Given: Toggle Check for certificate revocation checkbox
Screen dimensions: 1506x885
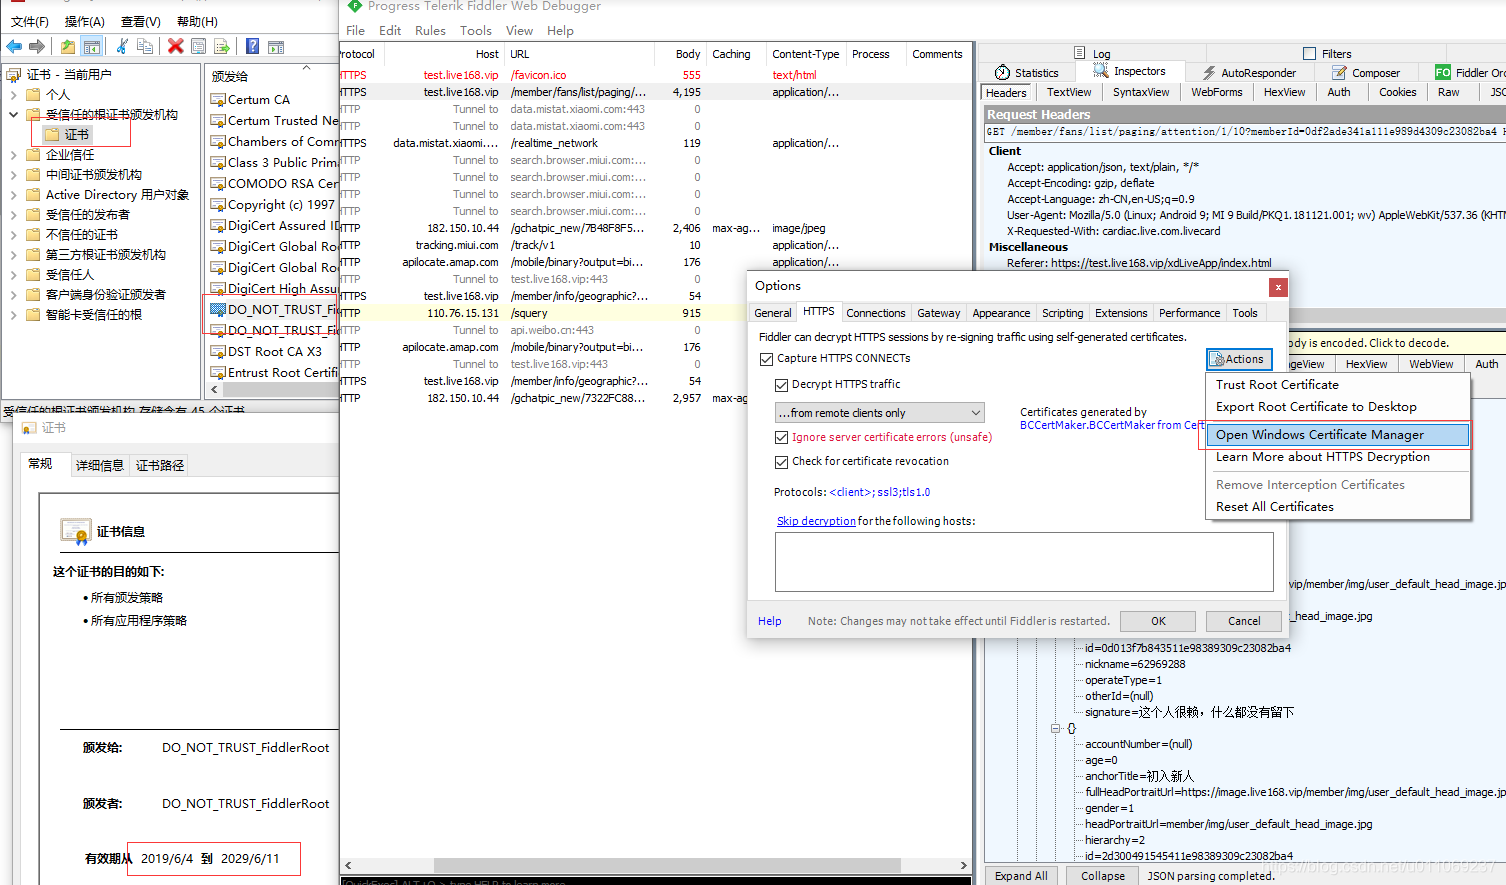Looking at the screenshot, I should pos(781,461).
